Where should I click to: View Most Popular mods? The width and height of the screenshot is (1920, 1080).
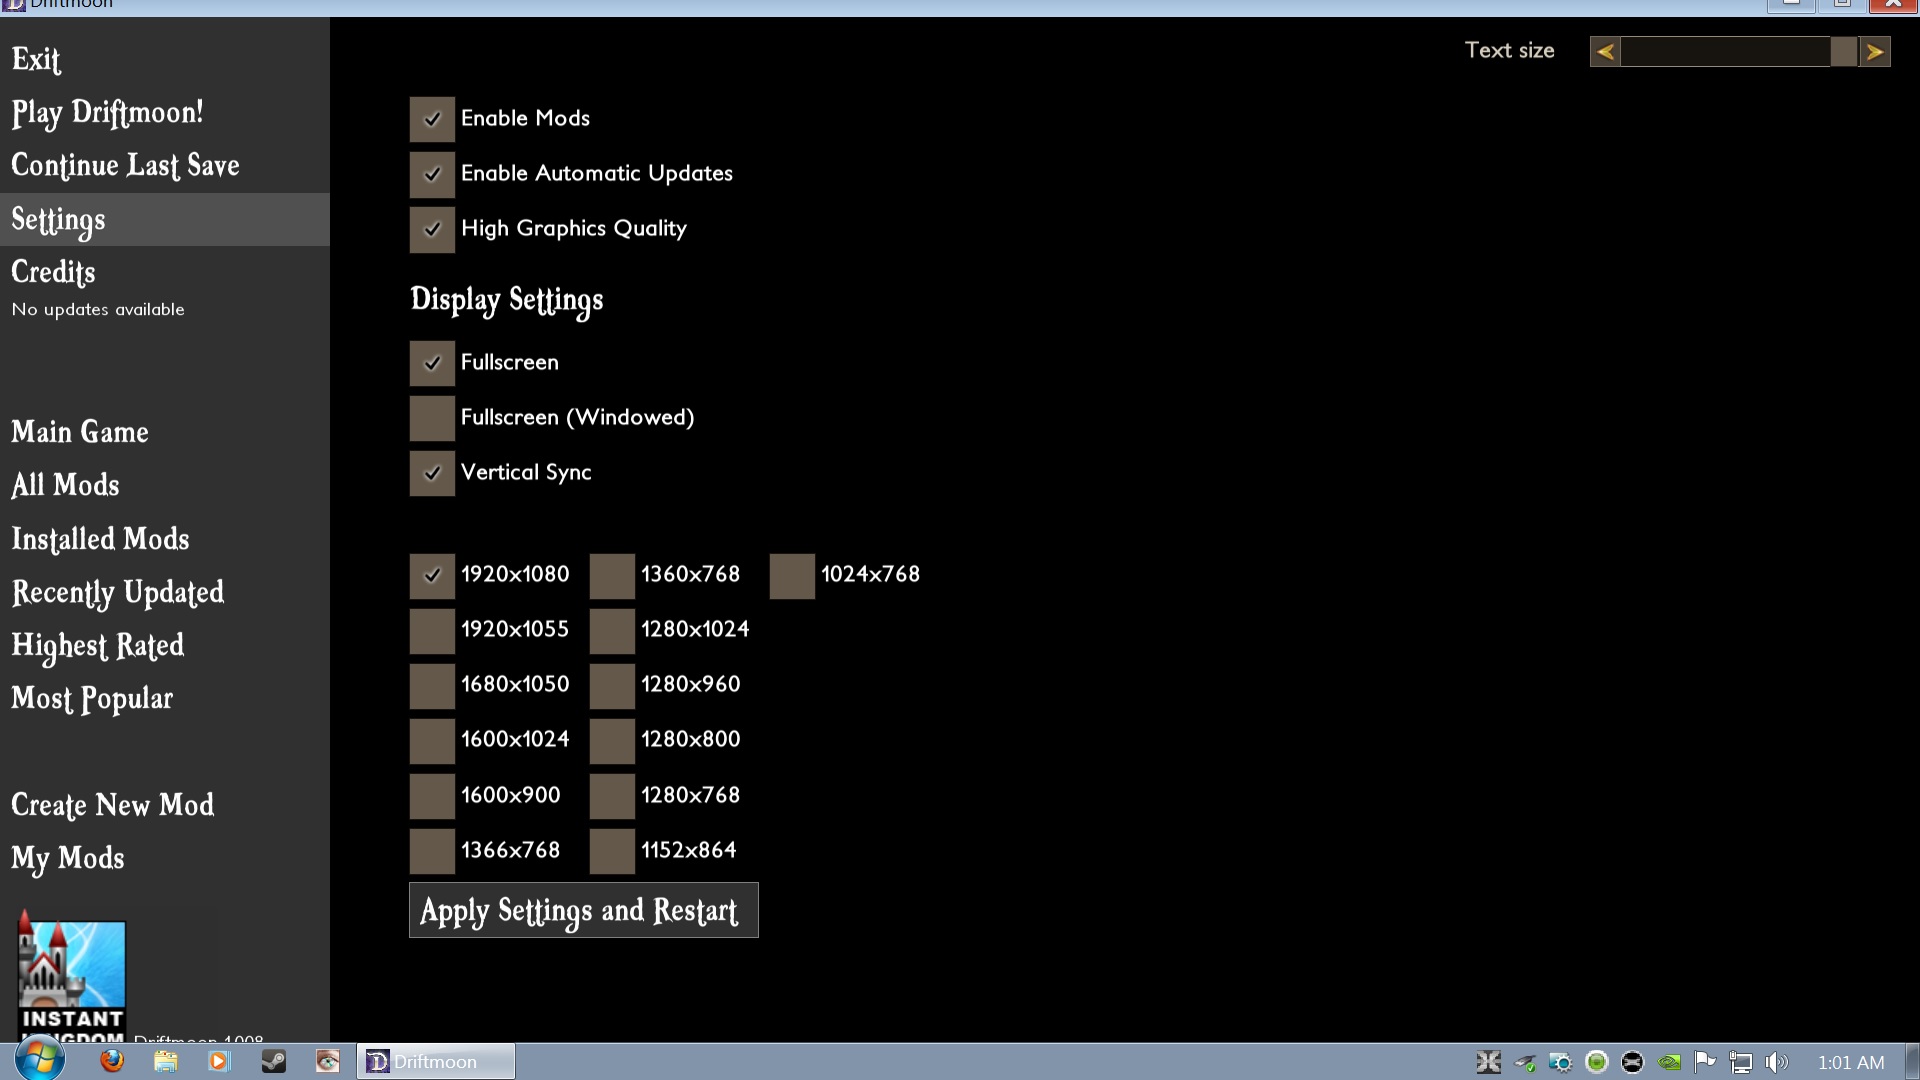[x=91, y=699]
